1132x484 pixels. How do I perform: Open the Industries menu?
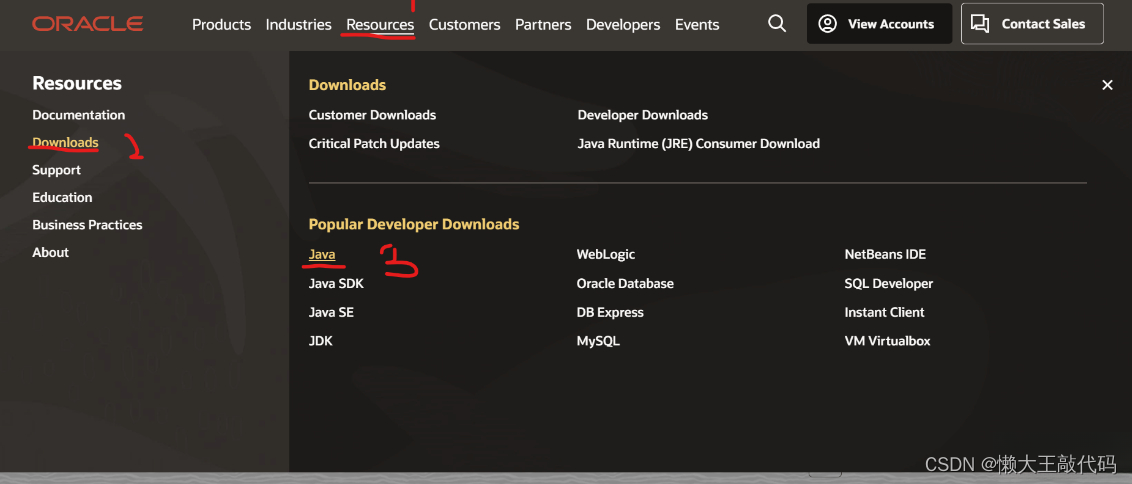click(x=298, y=25)
